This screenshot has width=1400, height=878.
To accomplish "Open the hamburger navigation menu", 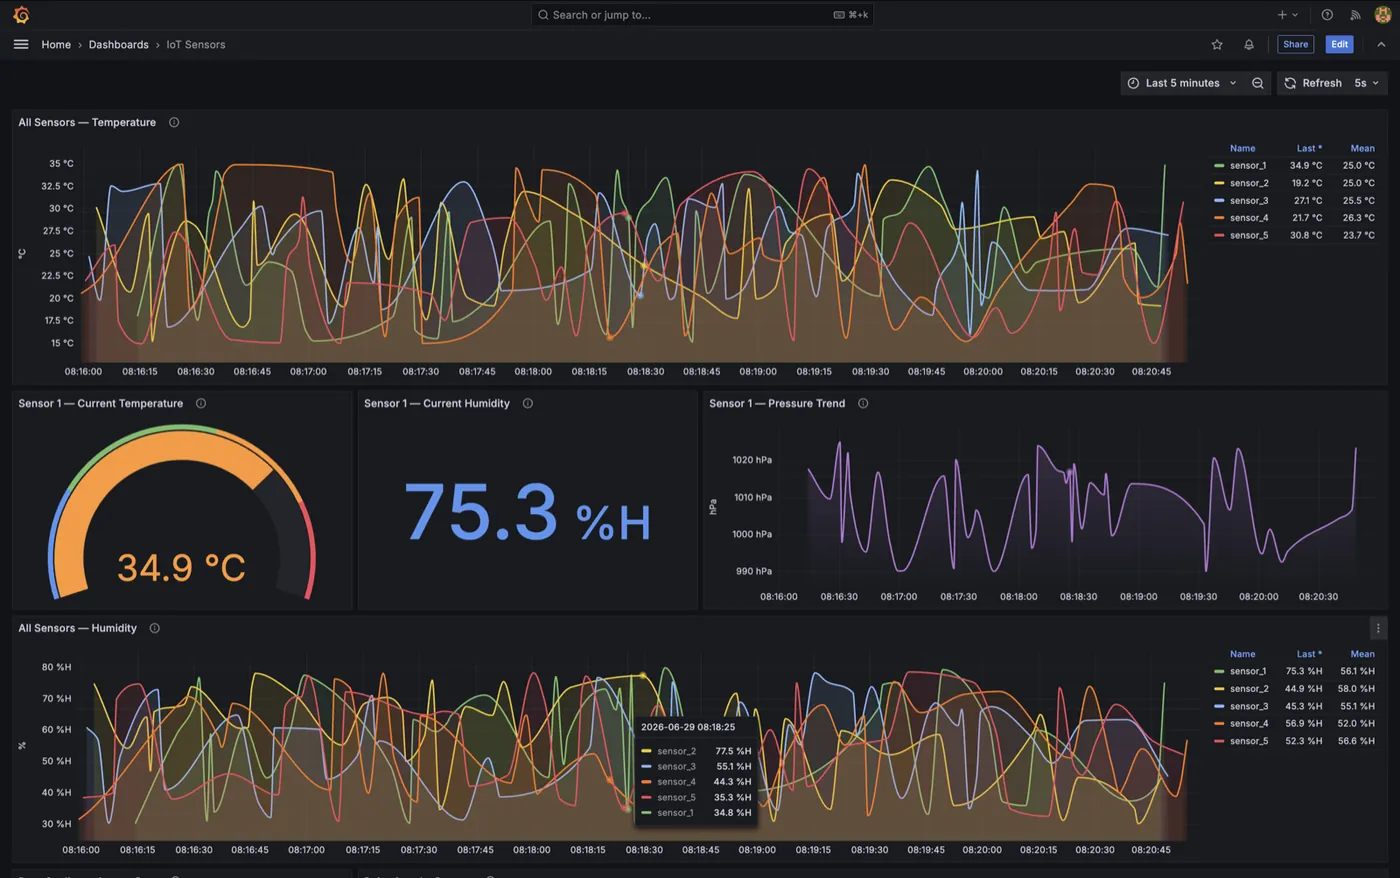I will tap(21, 44).
